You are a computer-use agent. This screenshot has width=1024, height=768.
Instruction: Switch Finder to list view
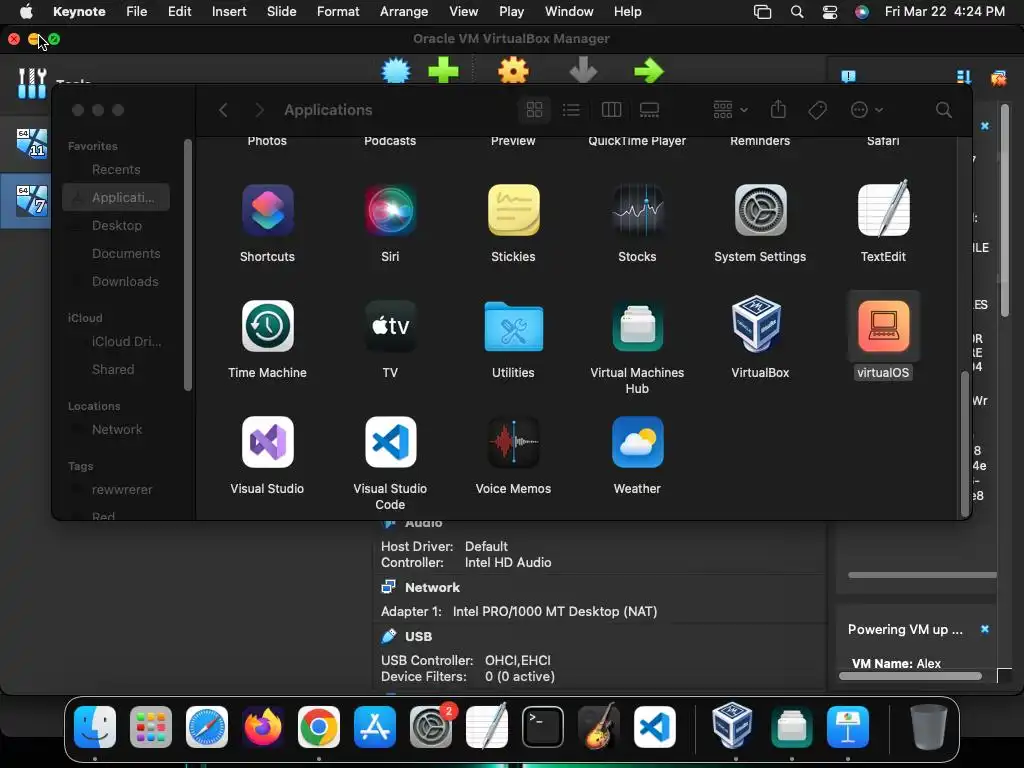point(571,110)
